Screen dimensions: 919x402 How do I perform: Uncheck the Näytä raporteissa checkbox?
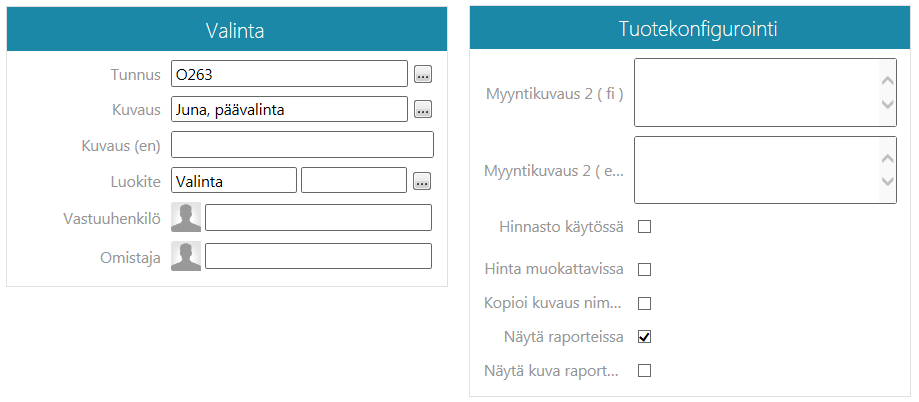645,337
